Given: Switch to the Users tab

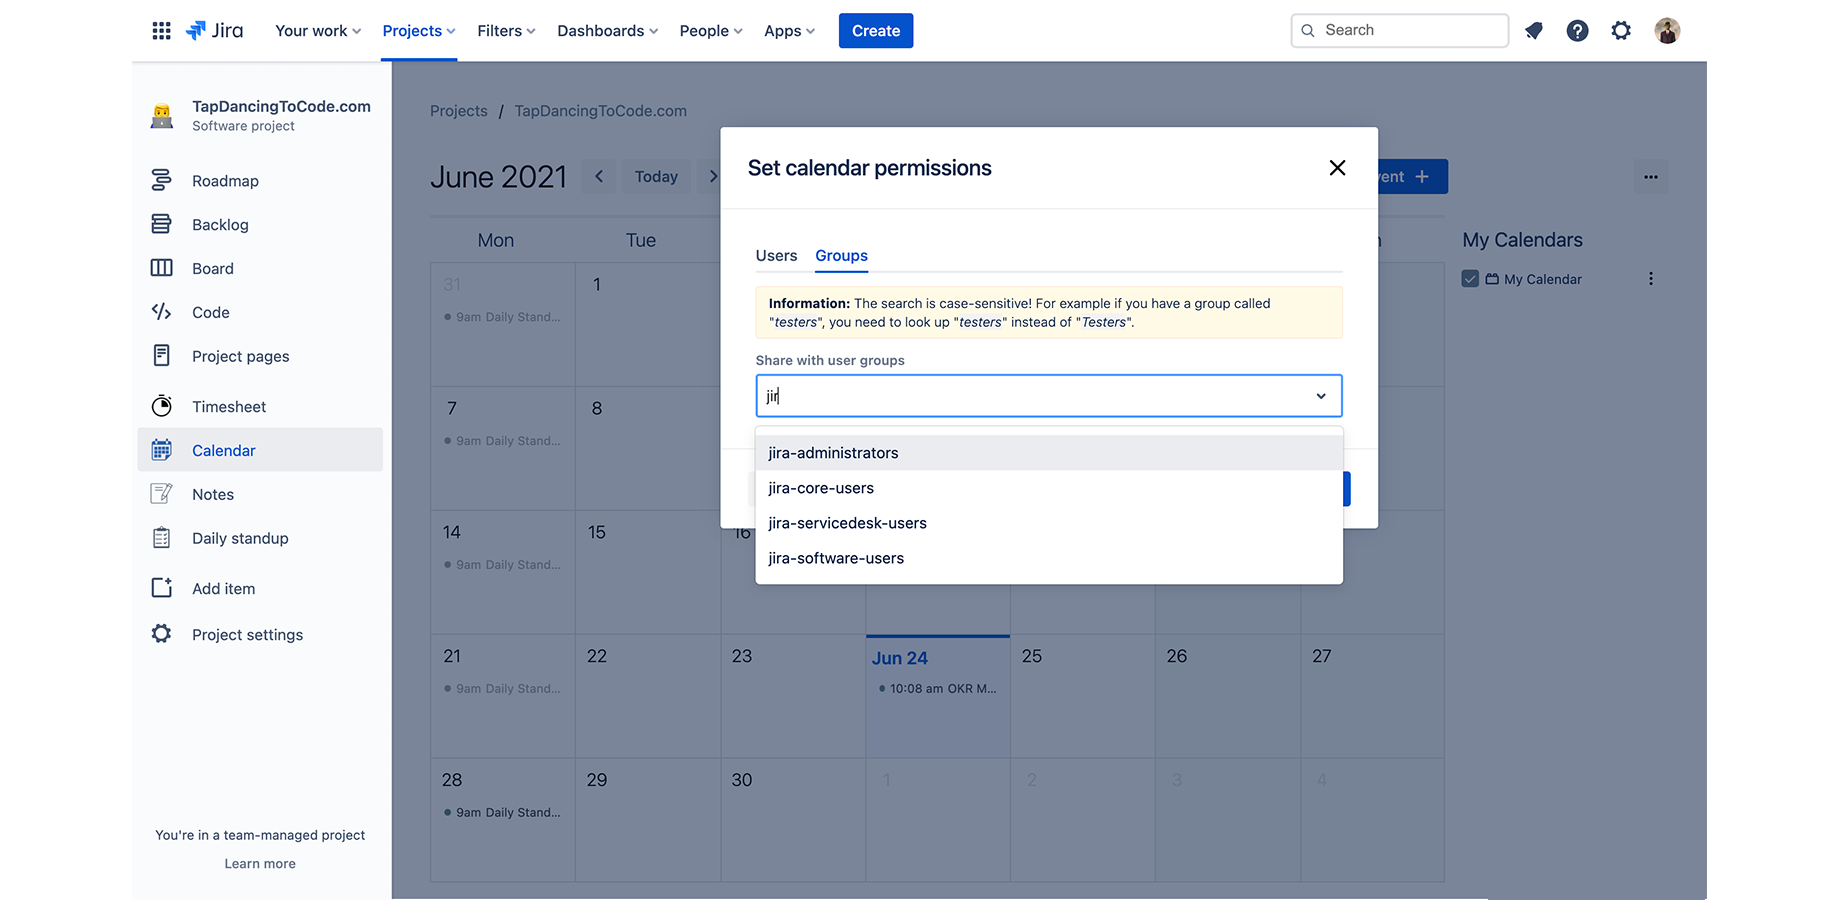Looking at the screenshot, I should tap(777, 256).
